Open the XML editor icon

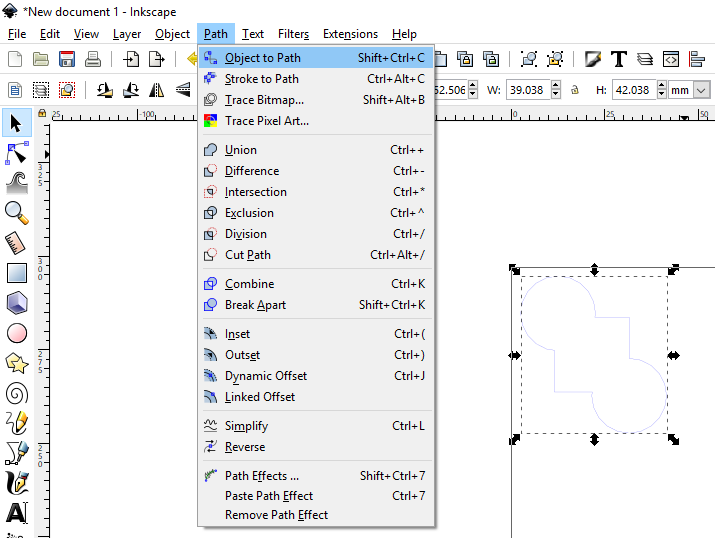point(671,59)
